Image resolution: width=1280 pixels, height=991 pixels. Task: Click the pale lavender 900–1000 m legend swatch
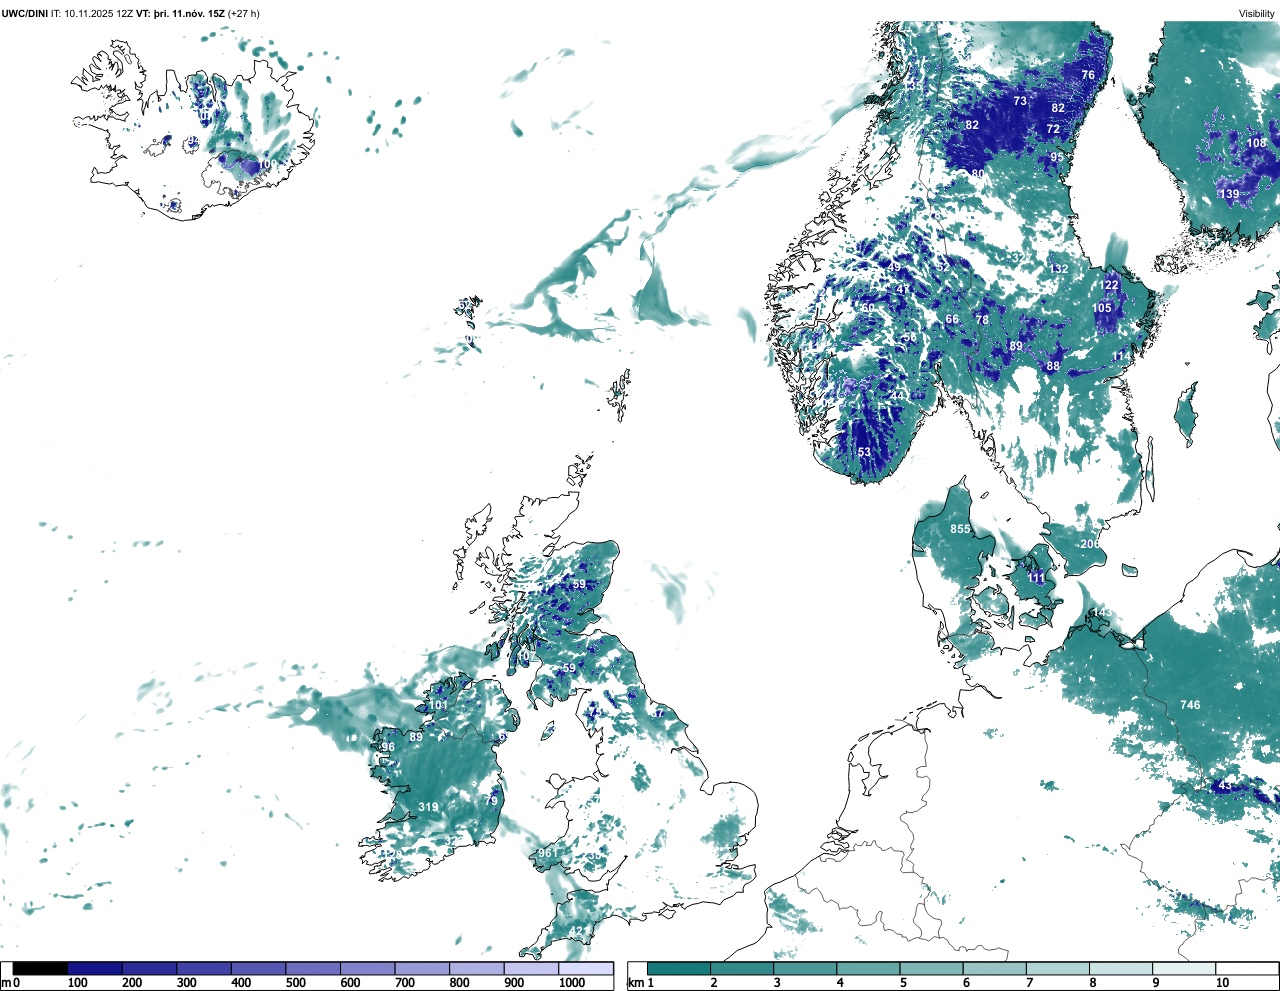(531, 969)
